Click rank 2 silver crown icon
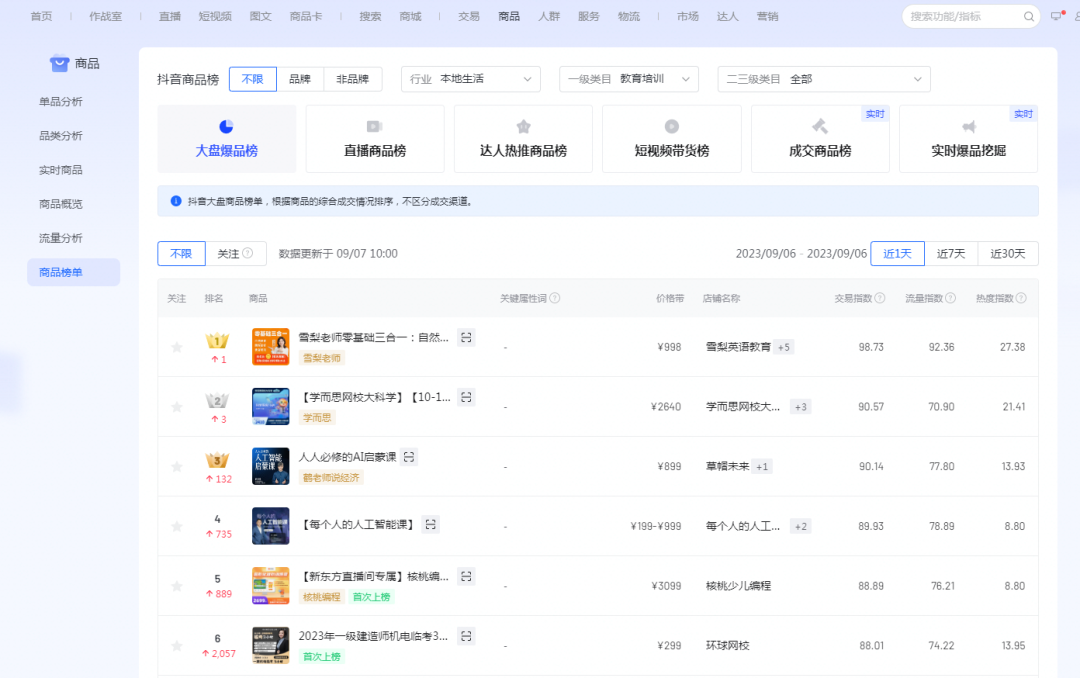Image resolution: width=1080 pixels, height=678 pixels. (x=218, y=400)
